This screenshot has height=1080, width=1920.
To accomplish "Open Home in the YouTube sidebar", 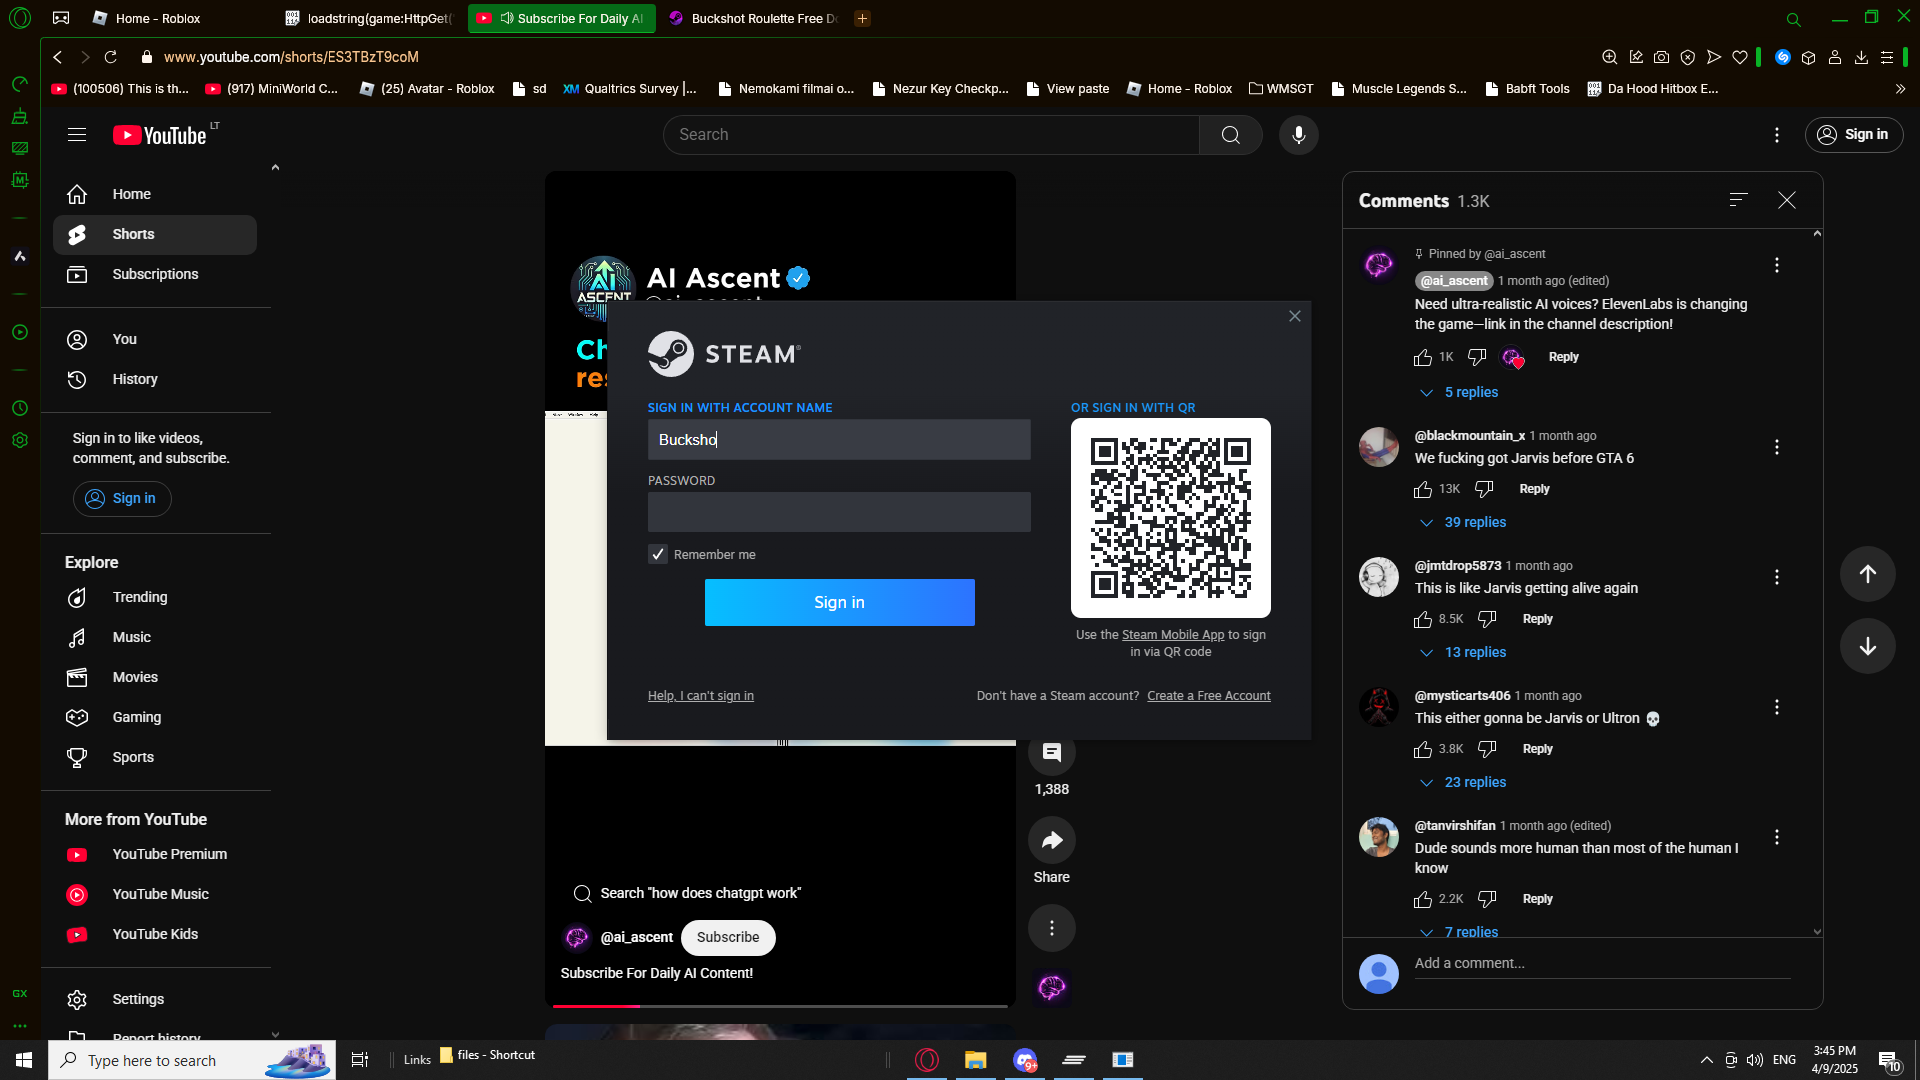I will click(155, 194).
